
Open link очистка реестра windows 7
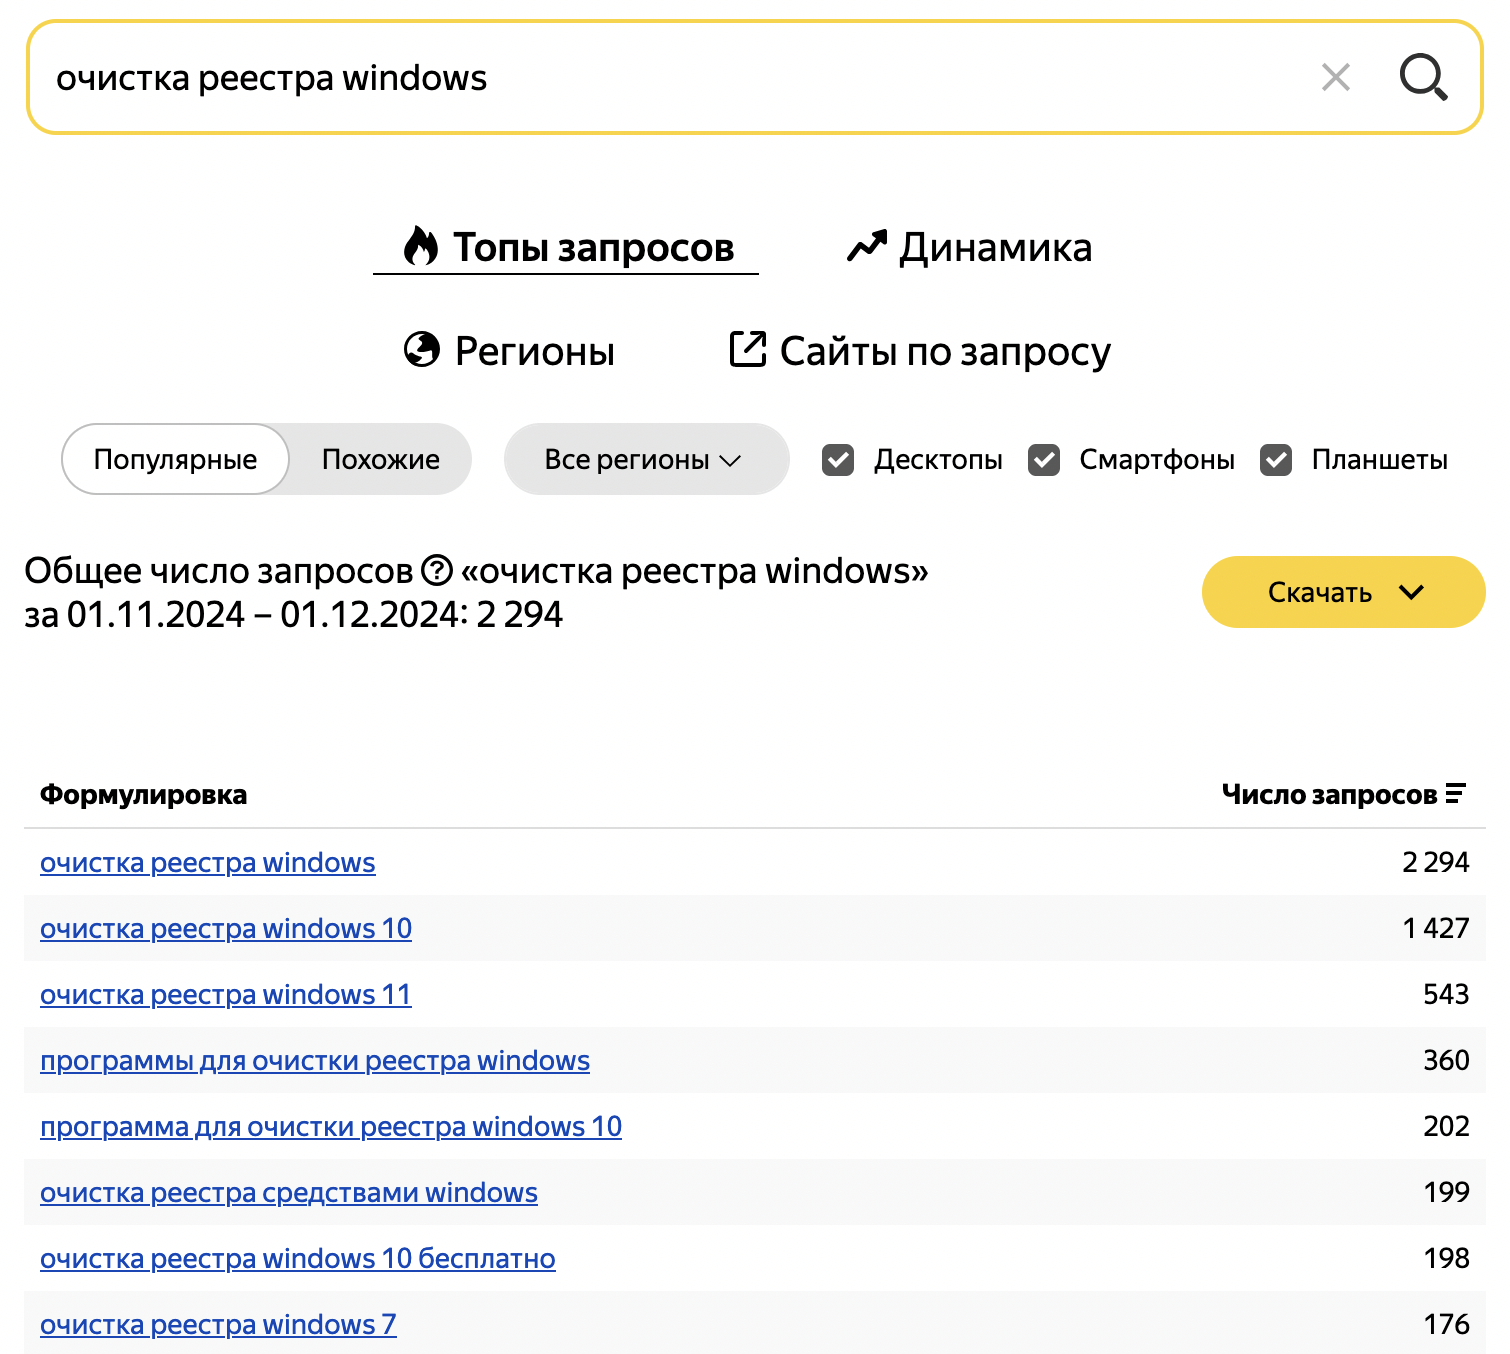click(x=218, y=1324)
